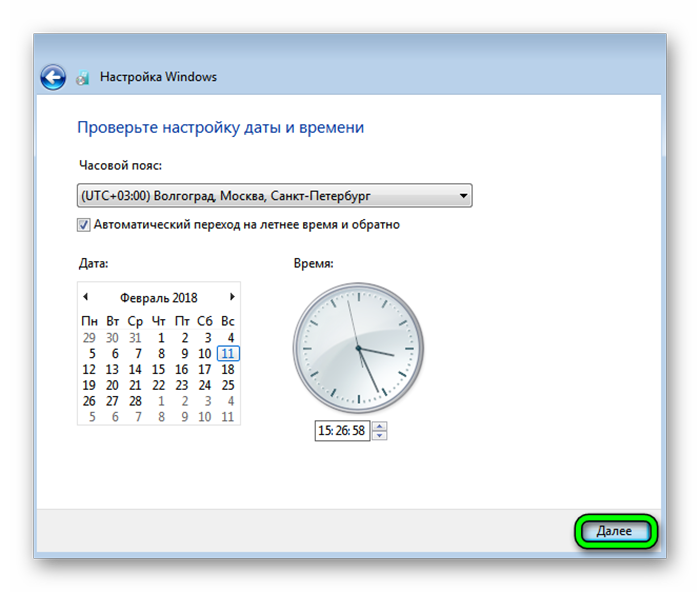
Task: Select date 13 in the calendar
Action: [112, 370]
